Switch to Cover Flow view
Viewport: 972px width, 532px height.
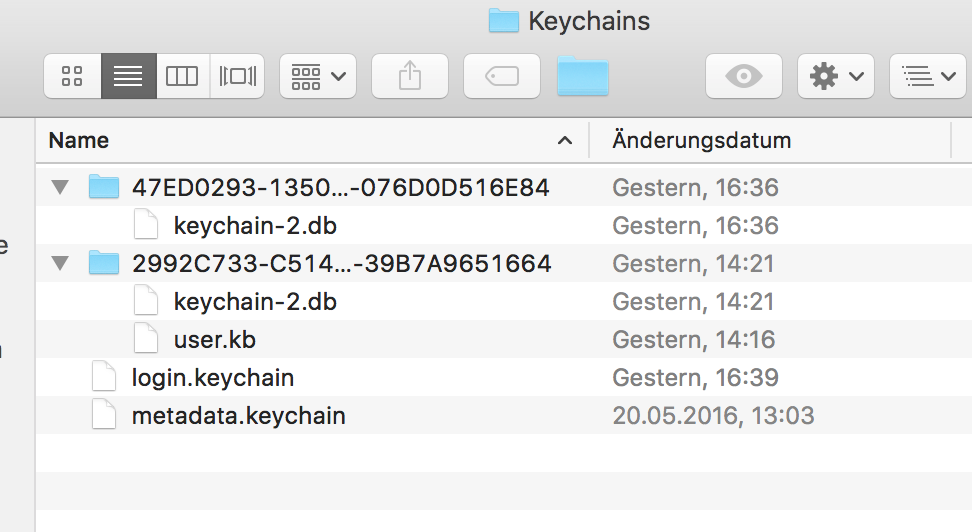(238, 76)
